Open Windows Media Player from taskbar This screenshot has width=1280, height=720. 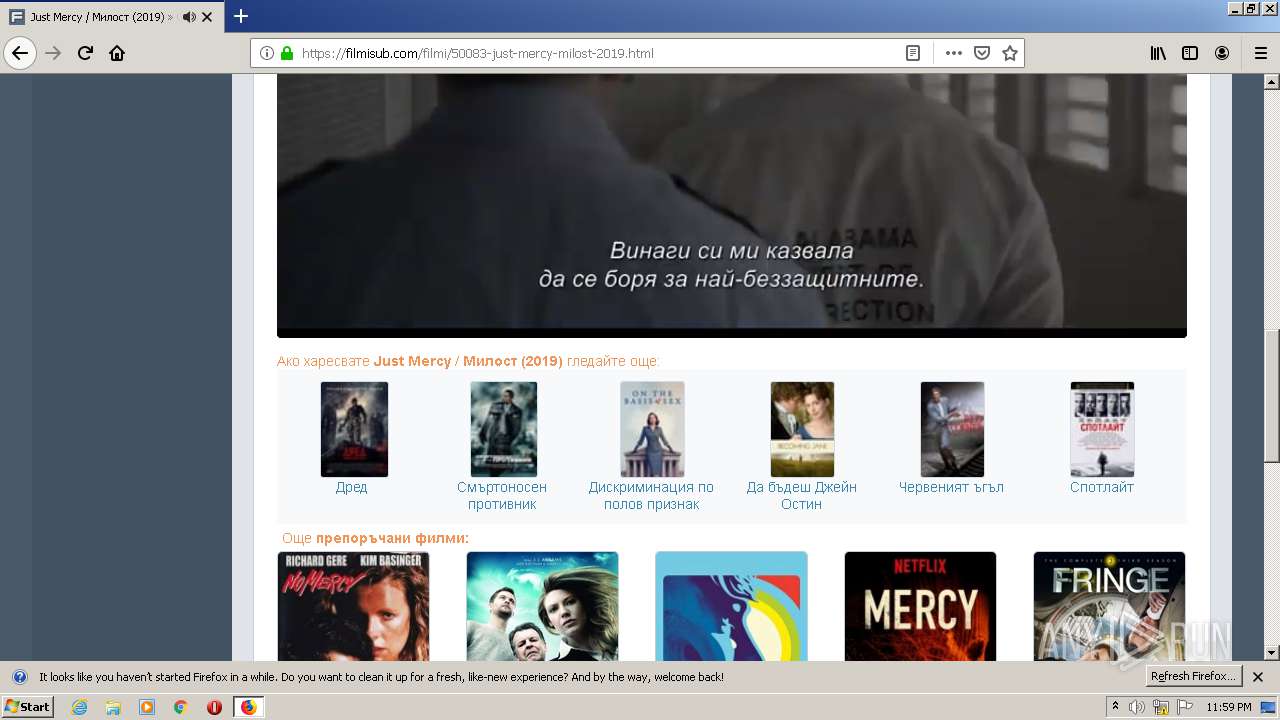147,707
